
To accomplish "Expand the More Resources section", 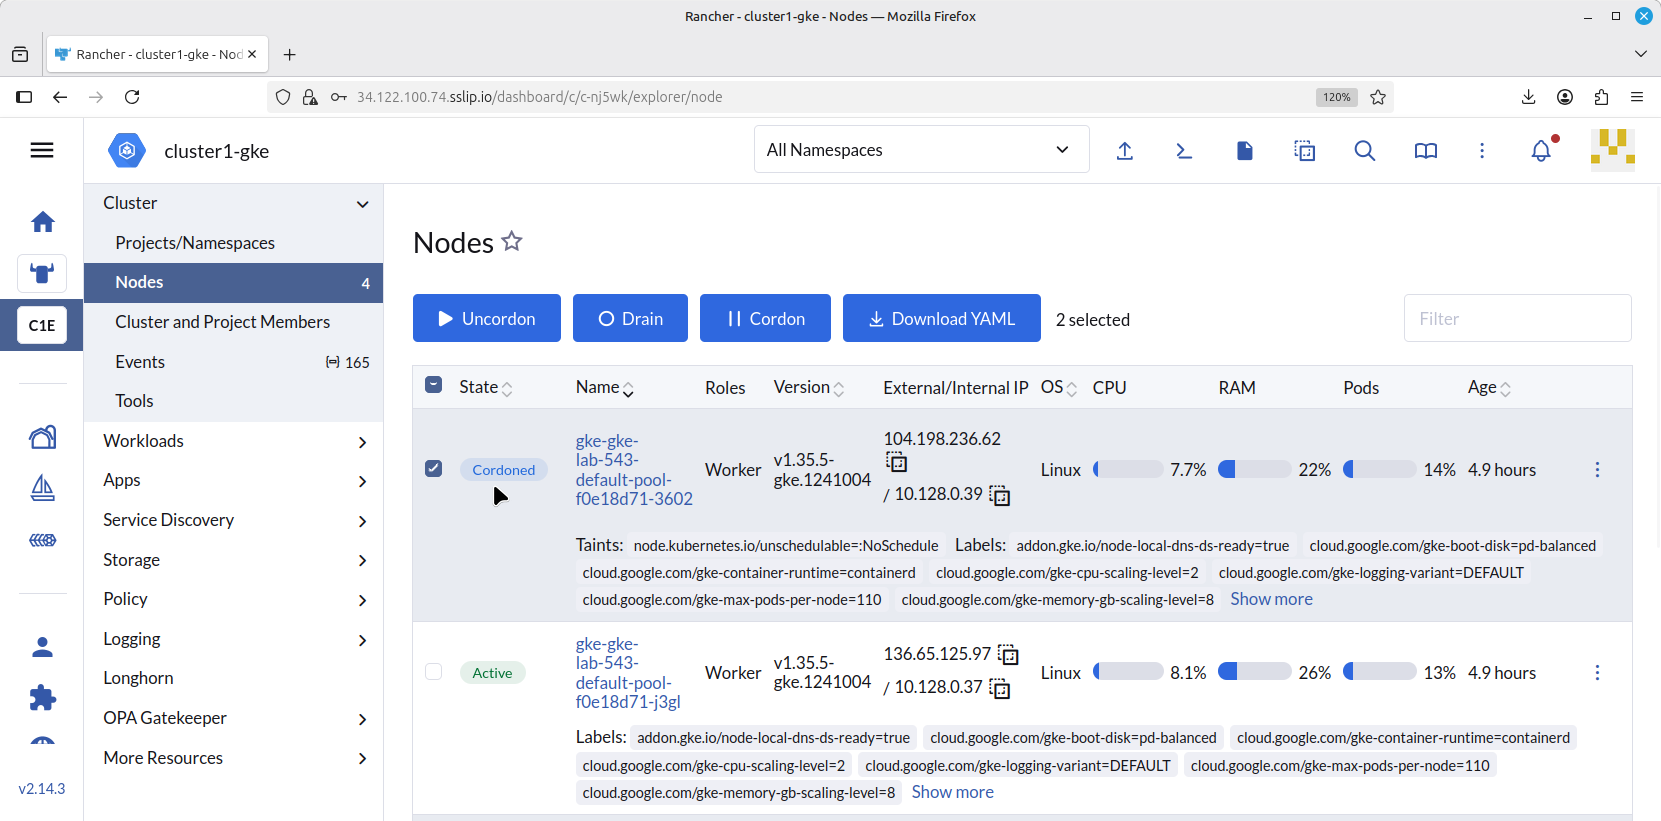I will [x=362, y=759].
